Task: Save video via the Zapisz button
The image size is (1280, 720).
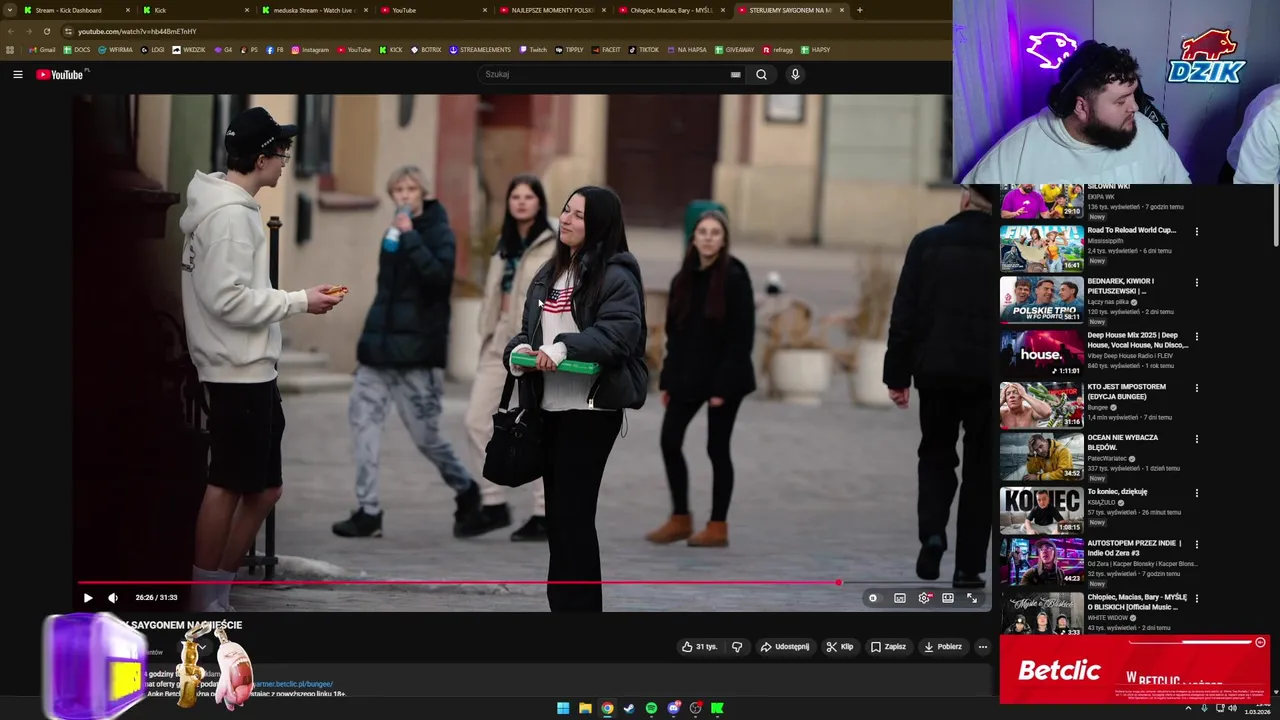Action: tap(888, 647)
